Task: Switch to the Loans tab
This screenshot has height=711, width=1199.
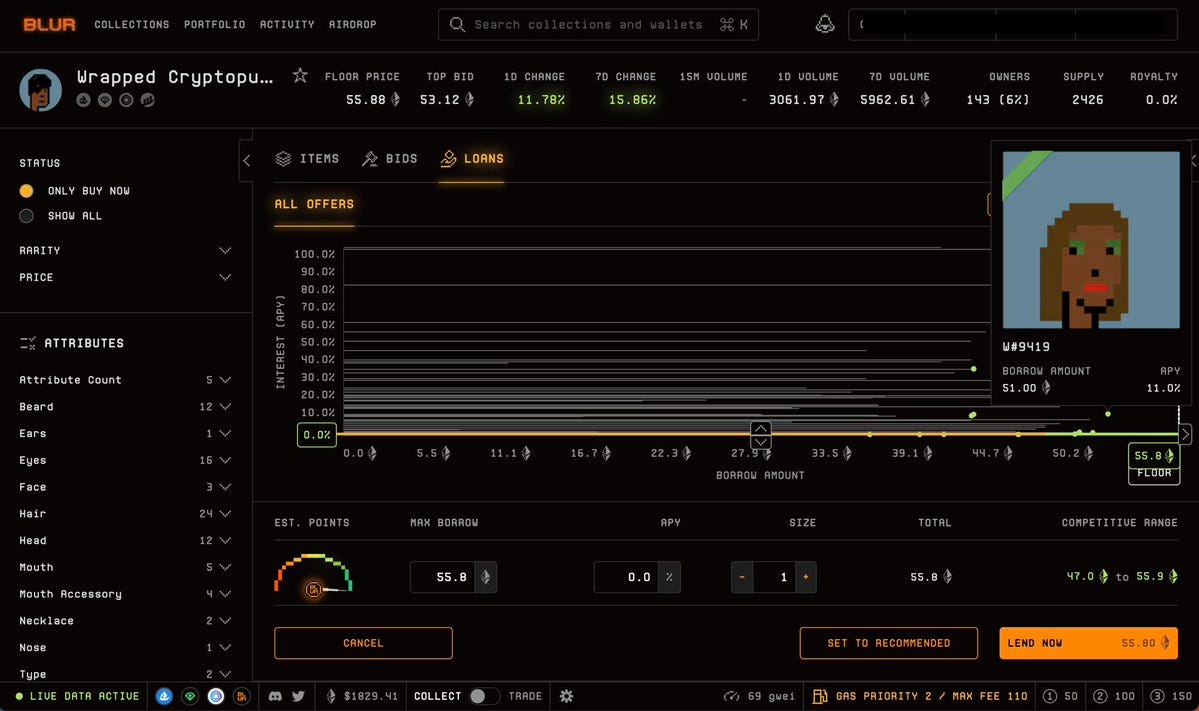Action: (x=472, y=159)
